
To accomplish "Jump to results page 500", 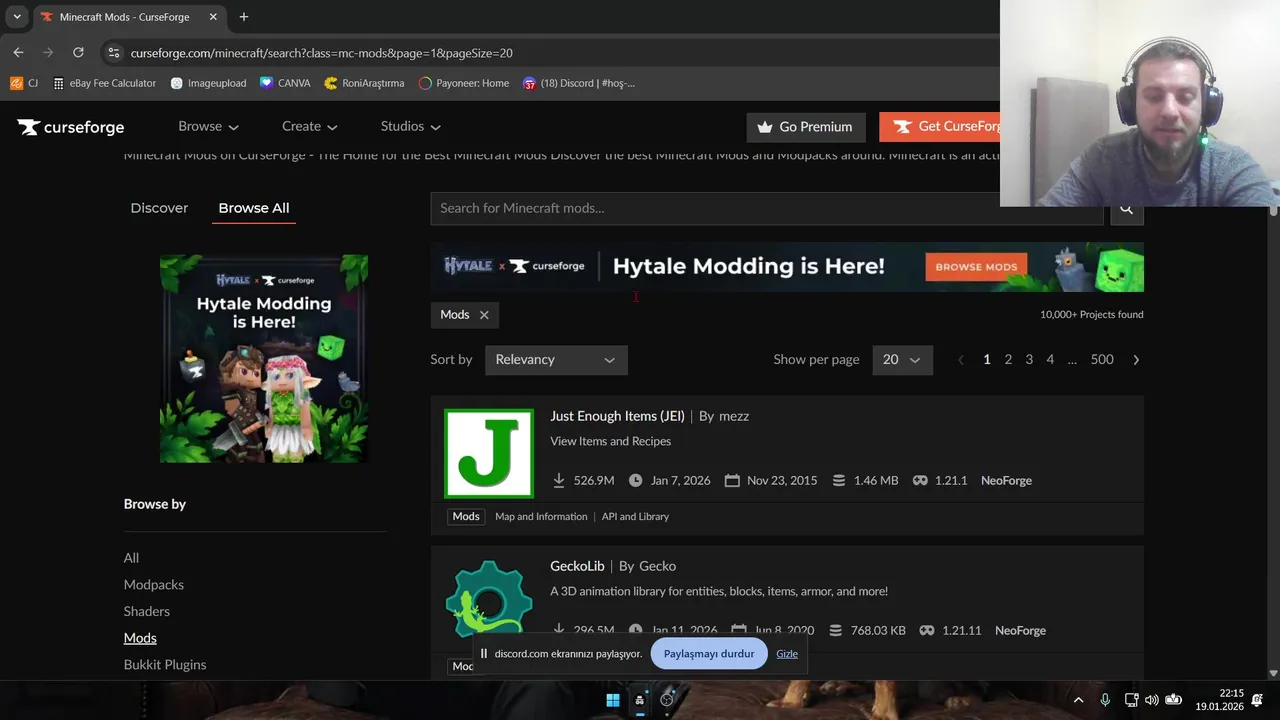I will pyautogui.click(x=1102, y=360).
